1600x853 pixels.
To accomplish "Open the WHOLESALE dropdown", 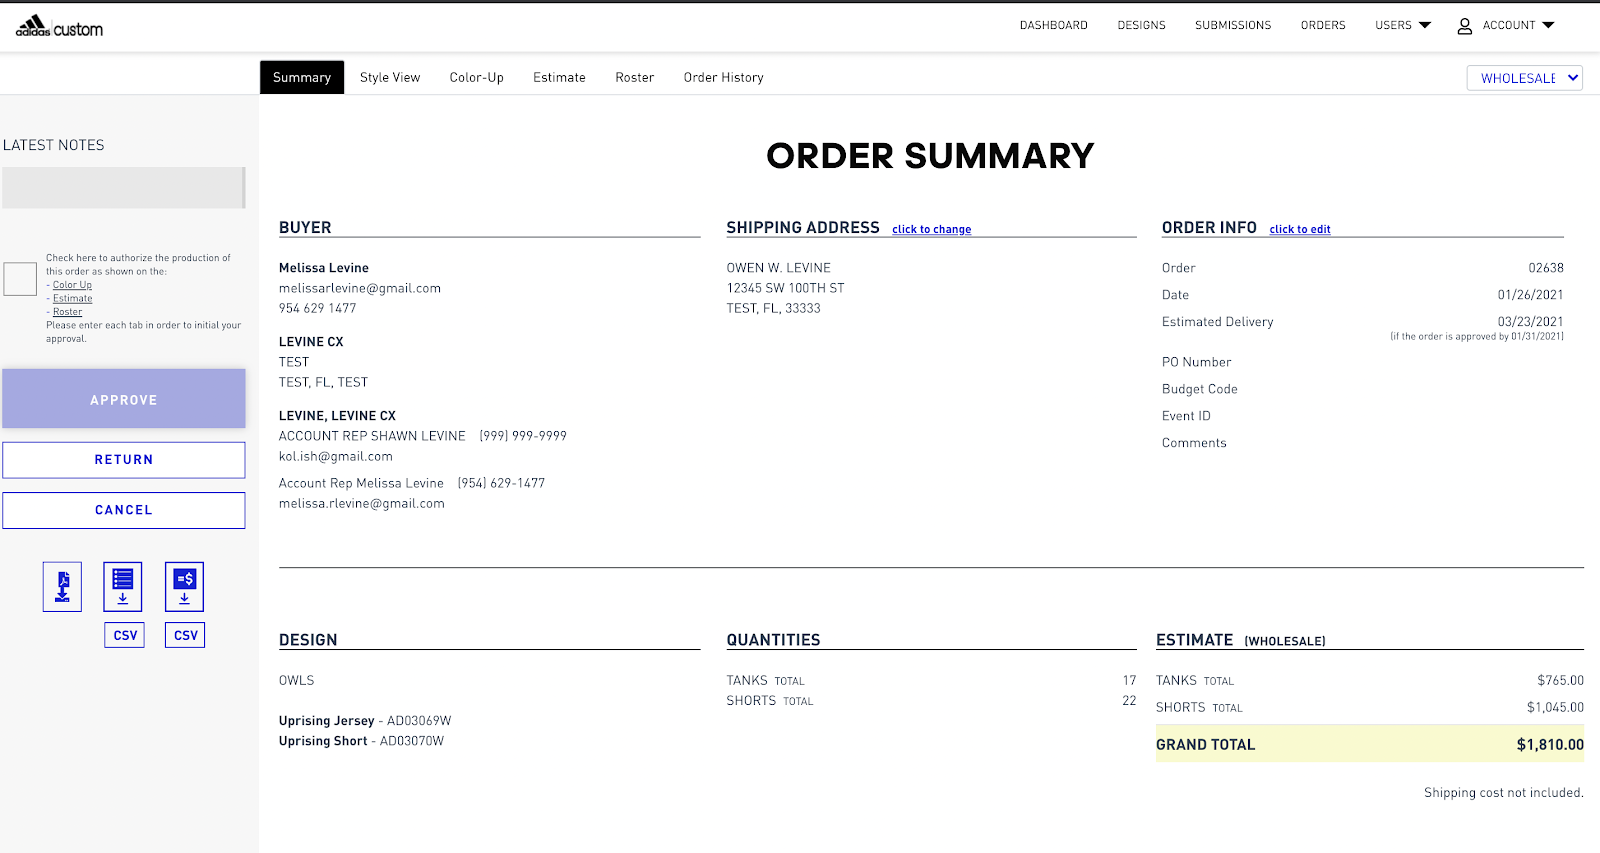I will (x=1523, y=77).
